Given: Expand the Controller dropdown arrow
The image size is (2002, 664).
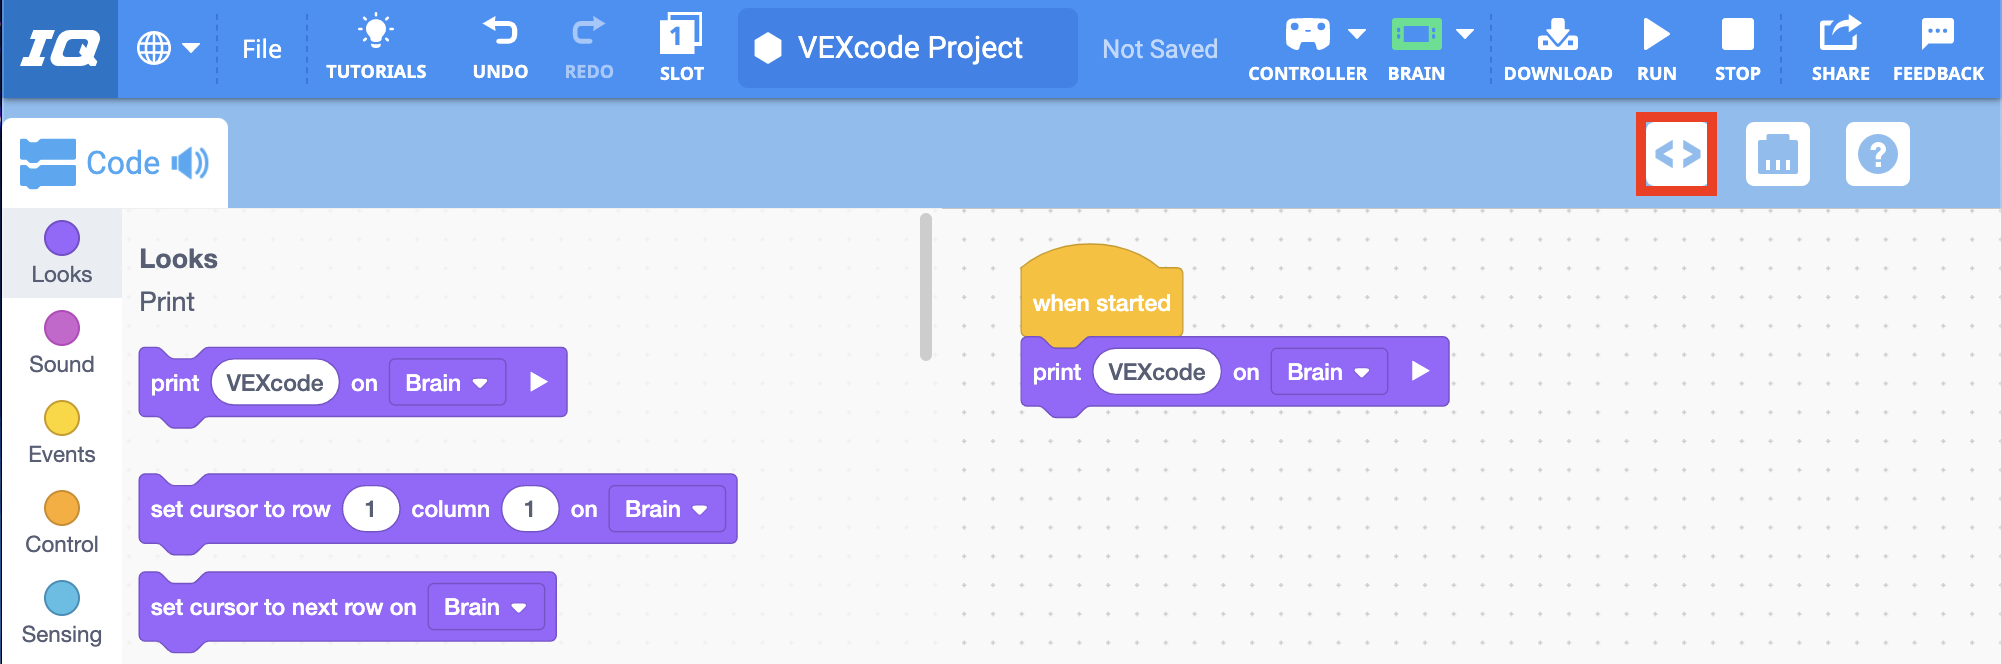Looking at the screenshot, I should pos(1358,33).
